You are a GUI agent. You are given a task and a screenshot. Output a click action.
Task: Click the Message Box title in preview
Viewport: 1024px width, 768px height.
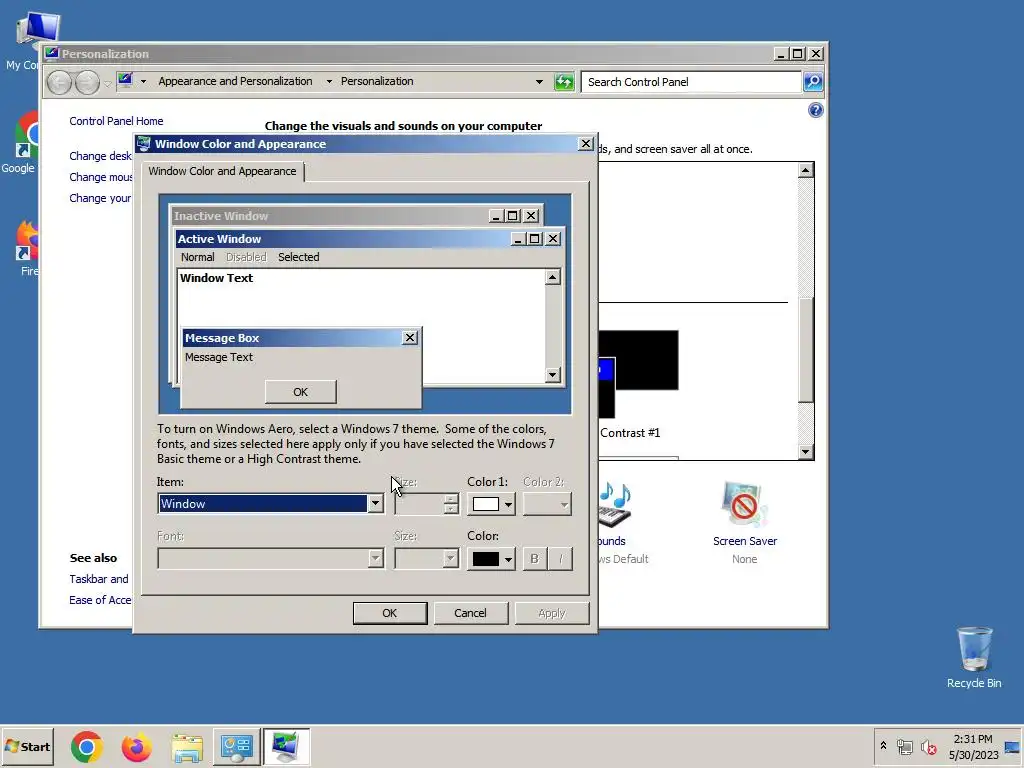click(x=222, y=338)
